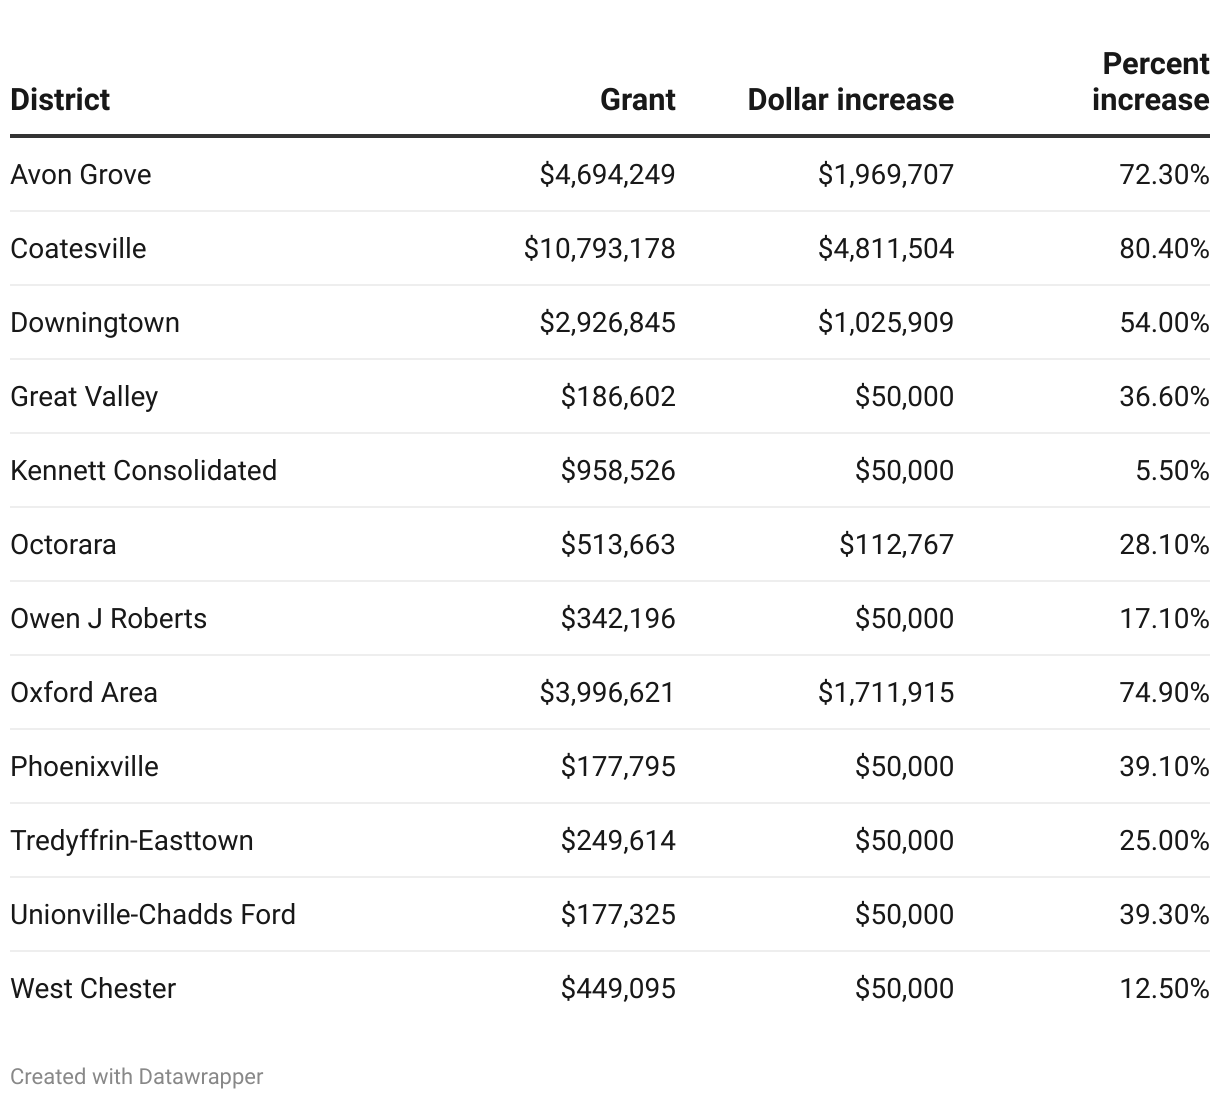
Task: Click Great Valley's 36.60% value
Action: coord(1165,397)
